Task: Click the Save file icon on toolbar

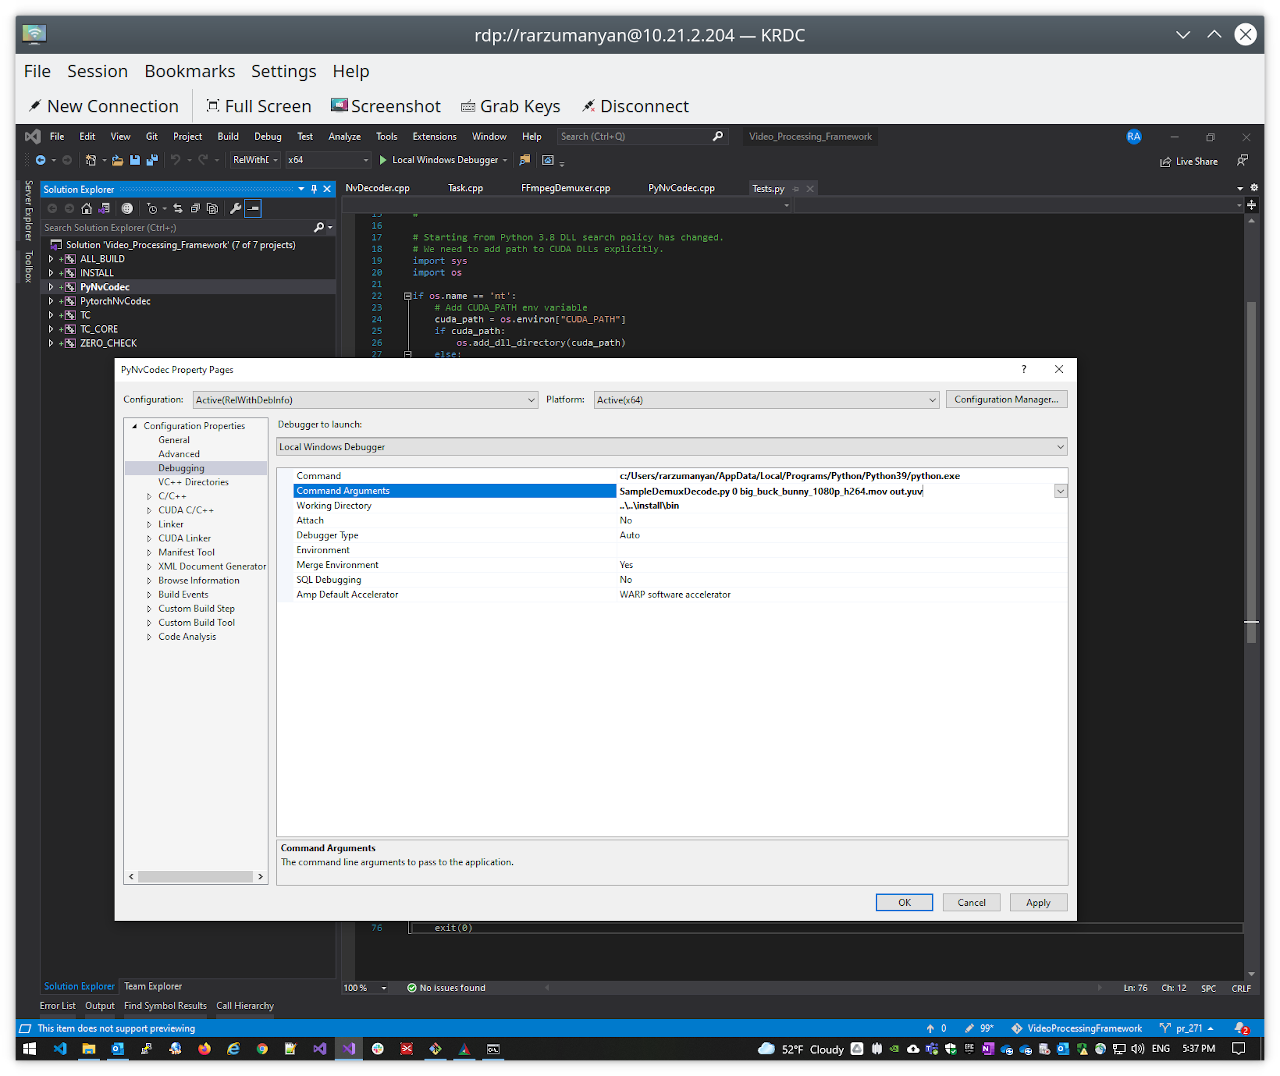Action: coord(133,159)
